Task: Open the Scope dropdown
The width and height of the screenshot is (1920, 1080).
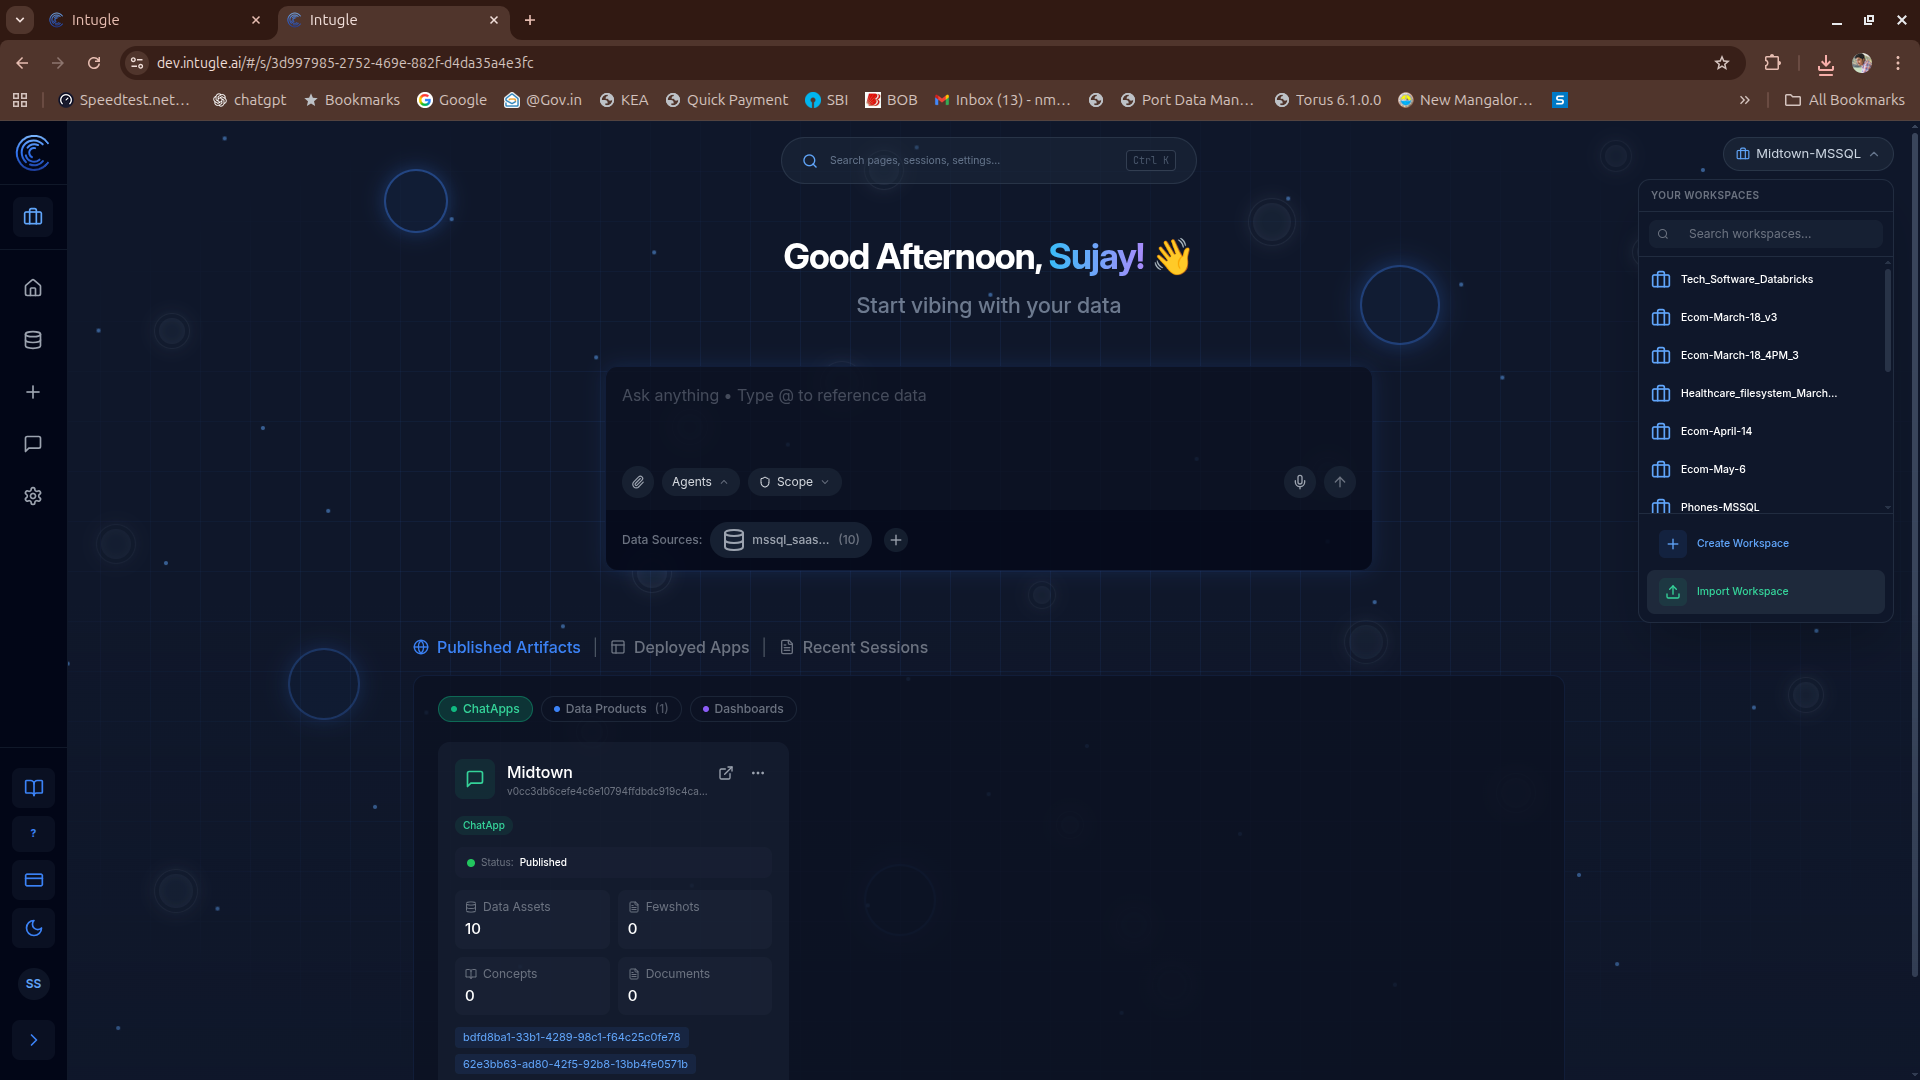Action: pos(795,482)
